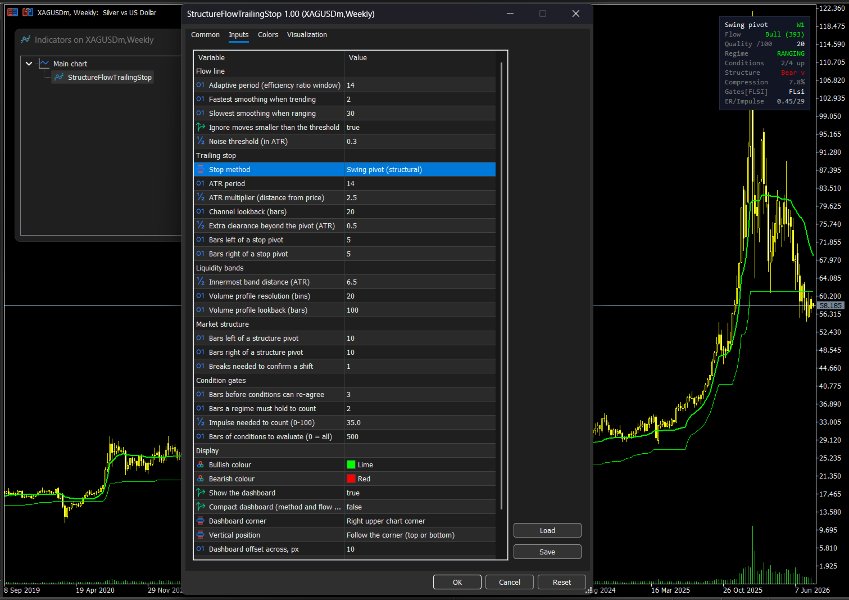Click the bool icon beside Compact dashboard
Screen dimensions: 849x600
click(x=201, y=507)
